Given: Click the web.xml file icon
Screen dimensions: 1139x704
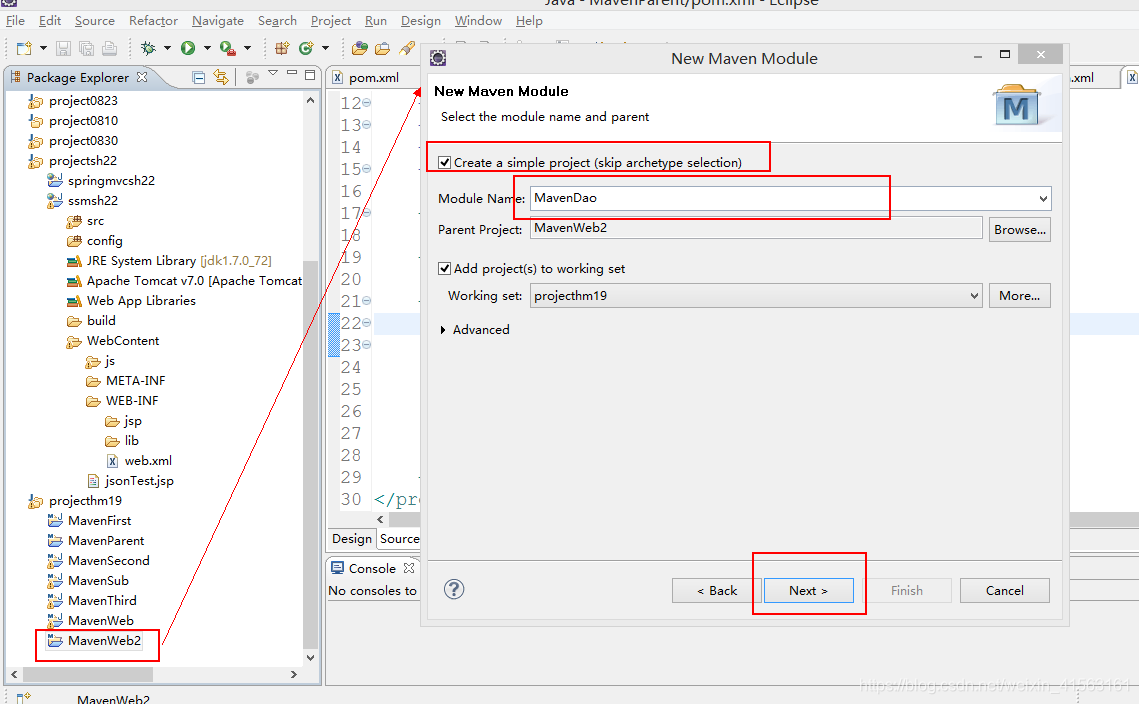Looking at the screenshot, I should [112, 461].
